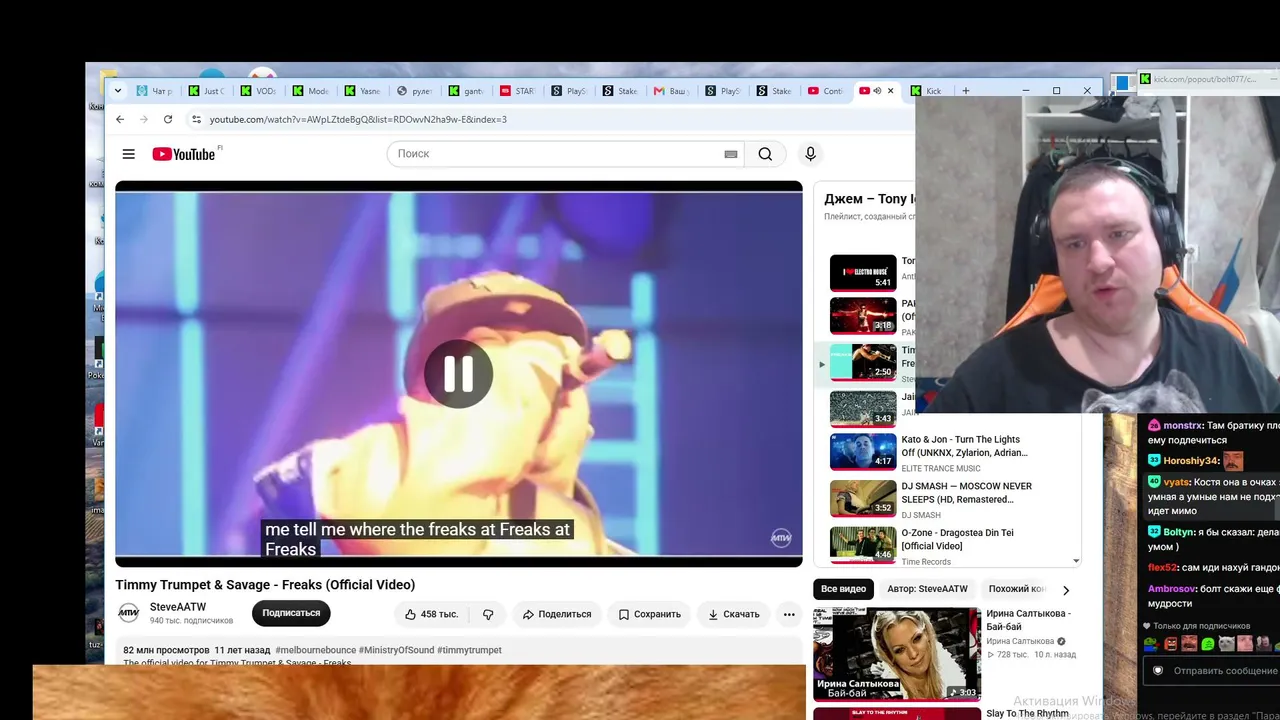
Task: Open the #MinistryOfSound hashtag
Action: 396,650
